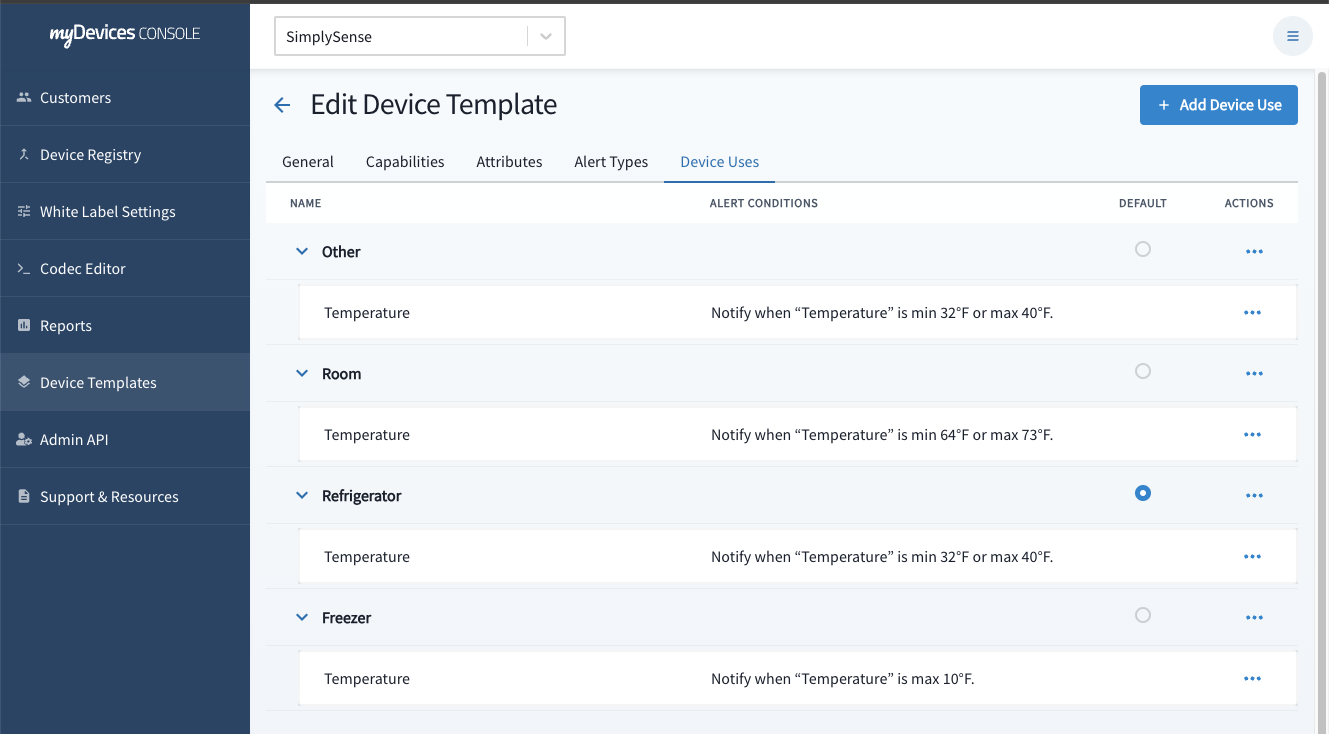1329x734 pixels.
Task: Switch to the Capabilities tab
Action: 405,162
